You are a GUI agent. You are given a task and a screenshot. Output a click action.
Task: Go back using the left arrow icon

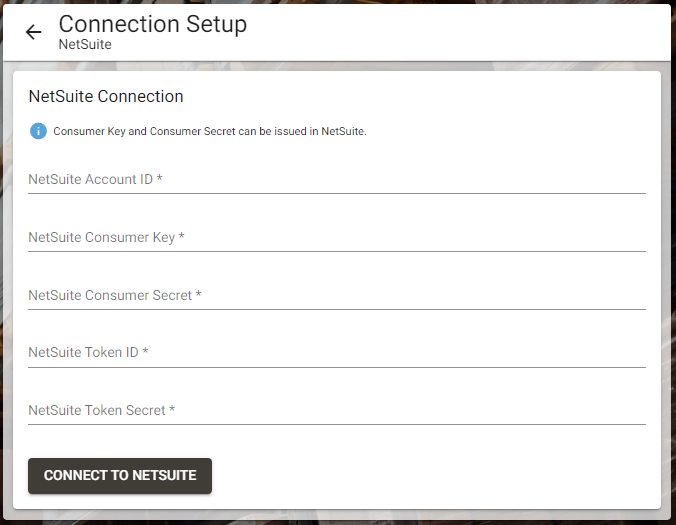tap(33, 32)
